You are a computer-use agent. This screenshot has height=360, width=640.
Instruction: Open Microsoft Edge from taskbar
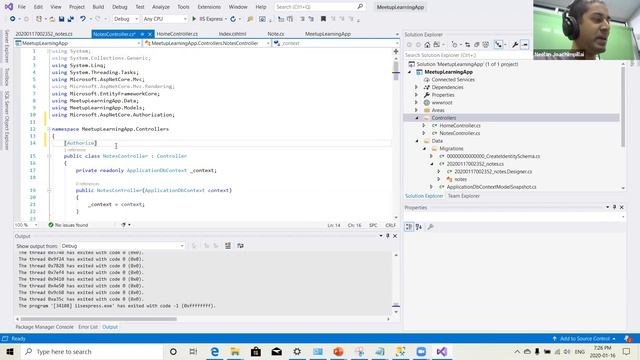coord(215,351)
